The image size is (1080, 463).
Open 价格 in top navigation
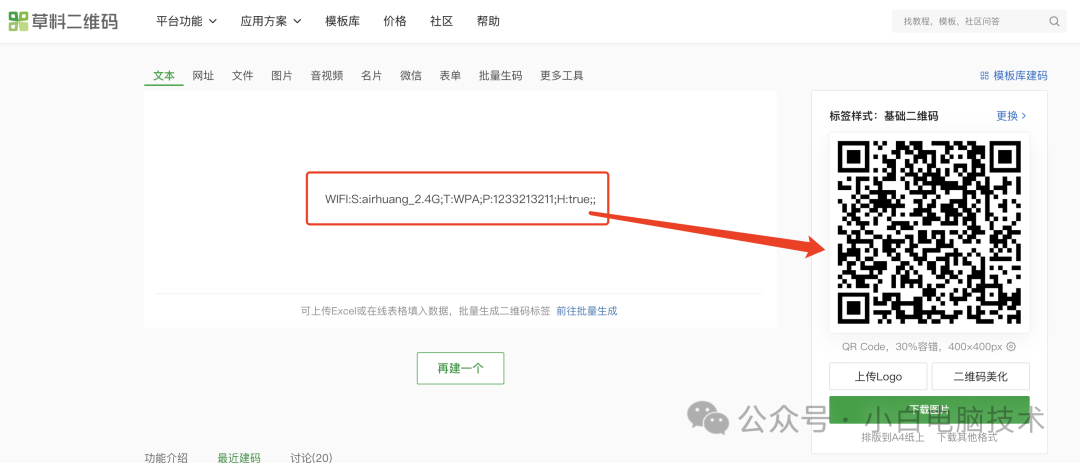[x=395, y=21]
